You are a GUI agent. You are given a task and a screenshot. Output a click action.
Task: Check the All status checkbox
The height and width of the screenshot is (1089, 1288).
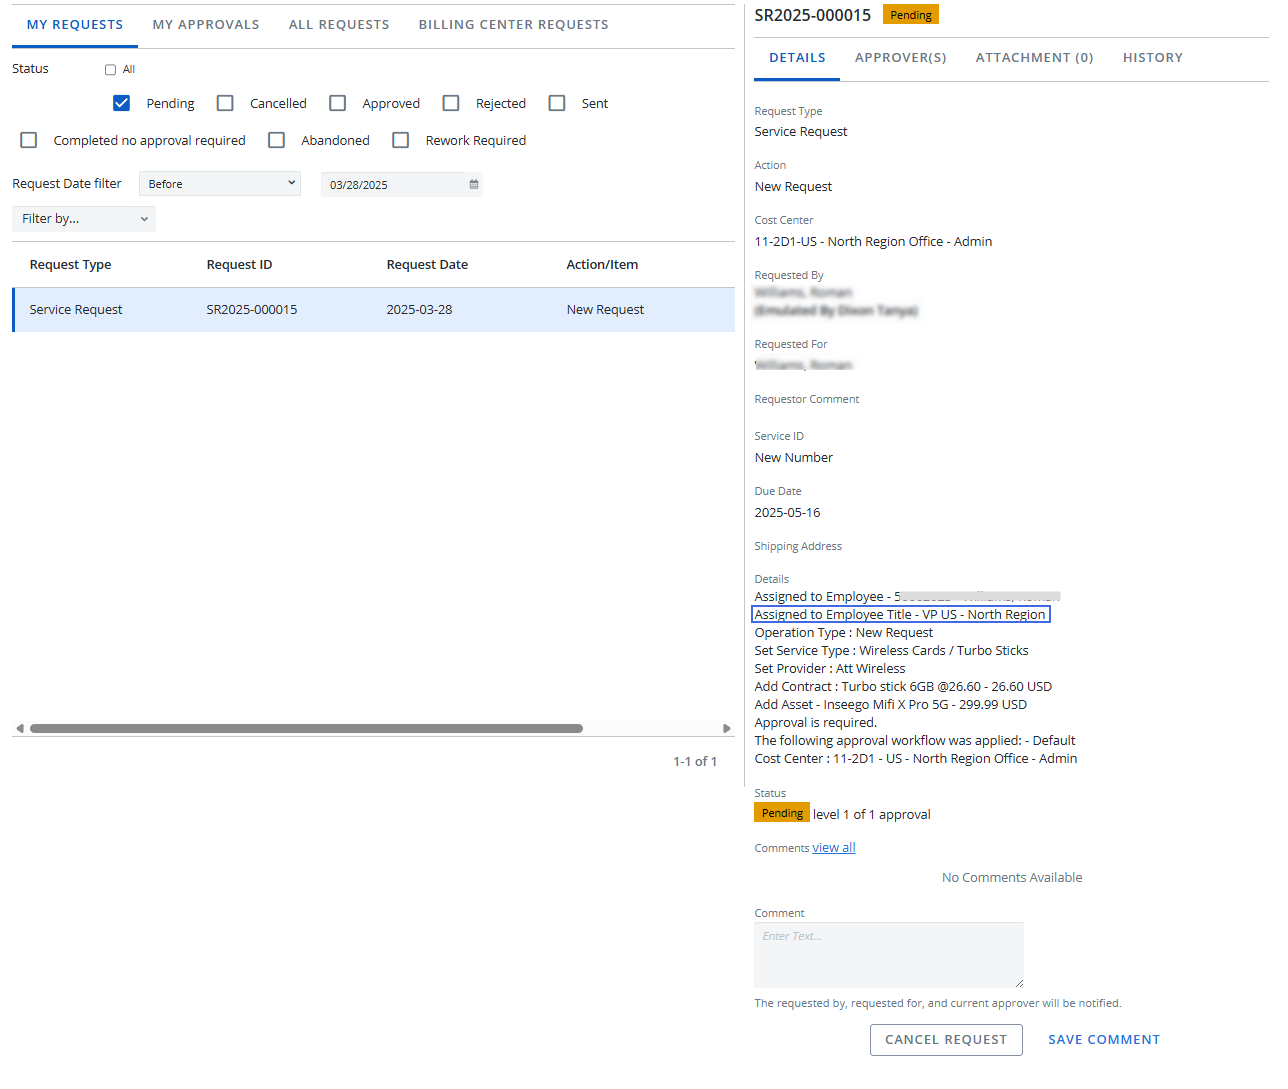(111, 70)
